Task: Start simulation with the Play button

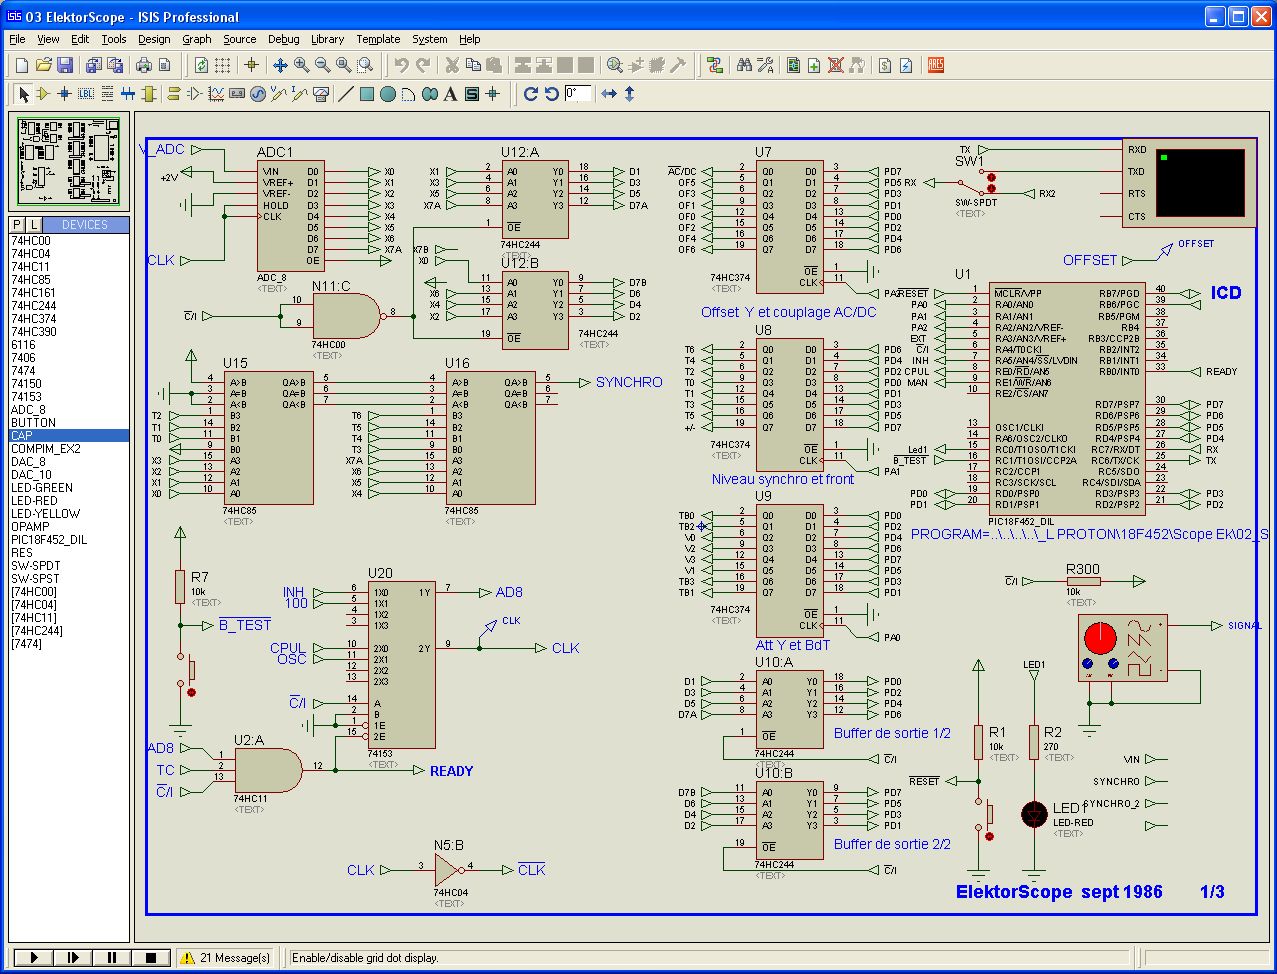Action: 33,958
